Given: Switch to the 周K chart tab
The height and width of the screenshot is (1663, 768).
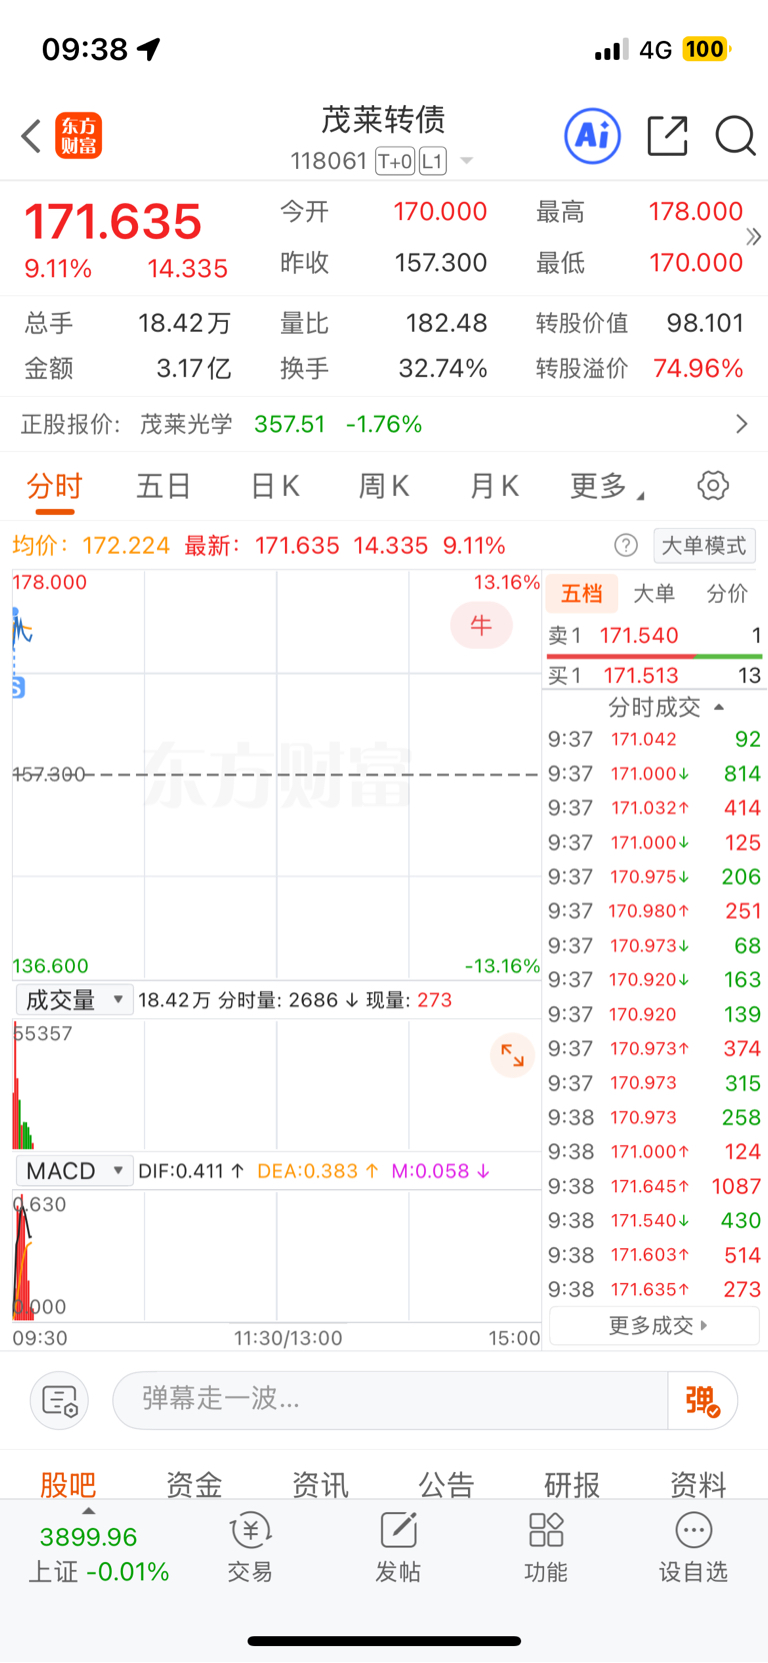Looking at the screenshot, I should click(384, 487).
